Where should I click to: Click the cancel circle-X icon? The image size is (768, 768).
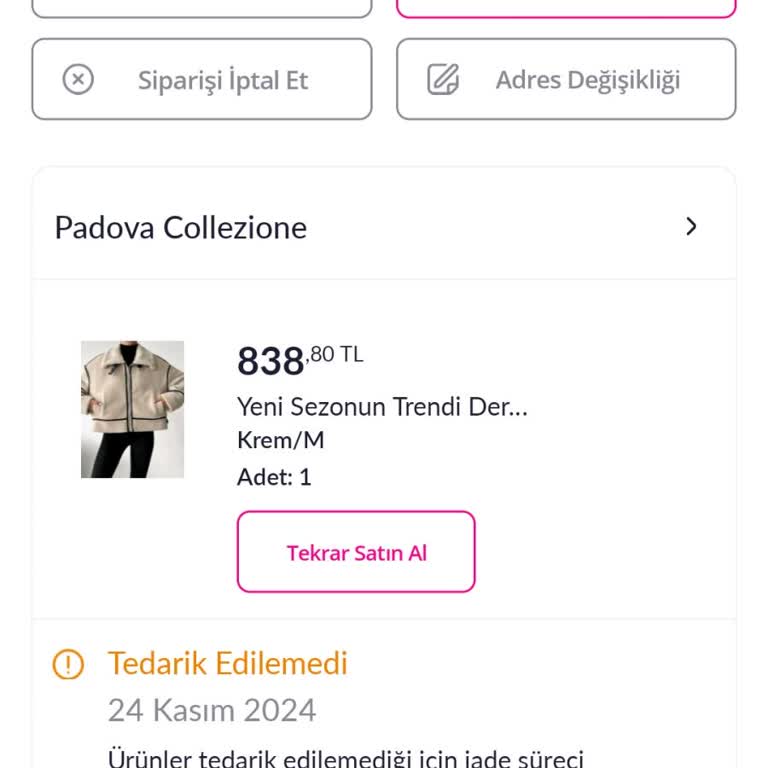tap(78, 79)
